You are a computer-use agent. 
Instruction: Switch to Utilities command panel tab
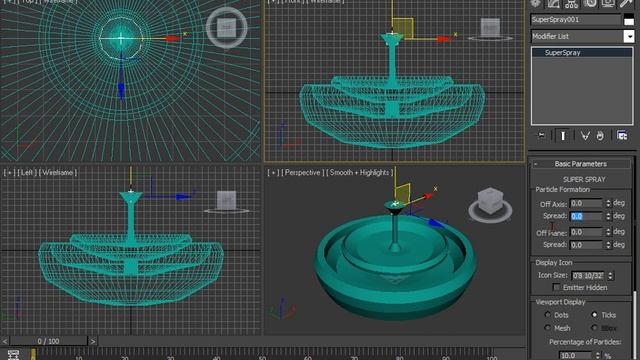coord(626,4)
